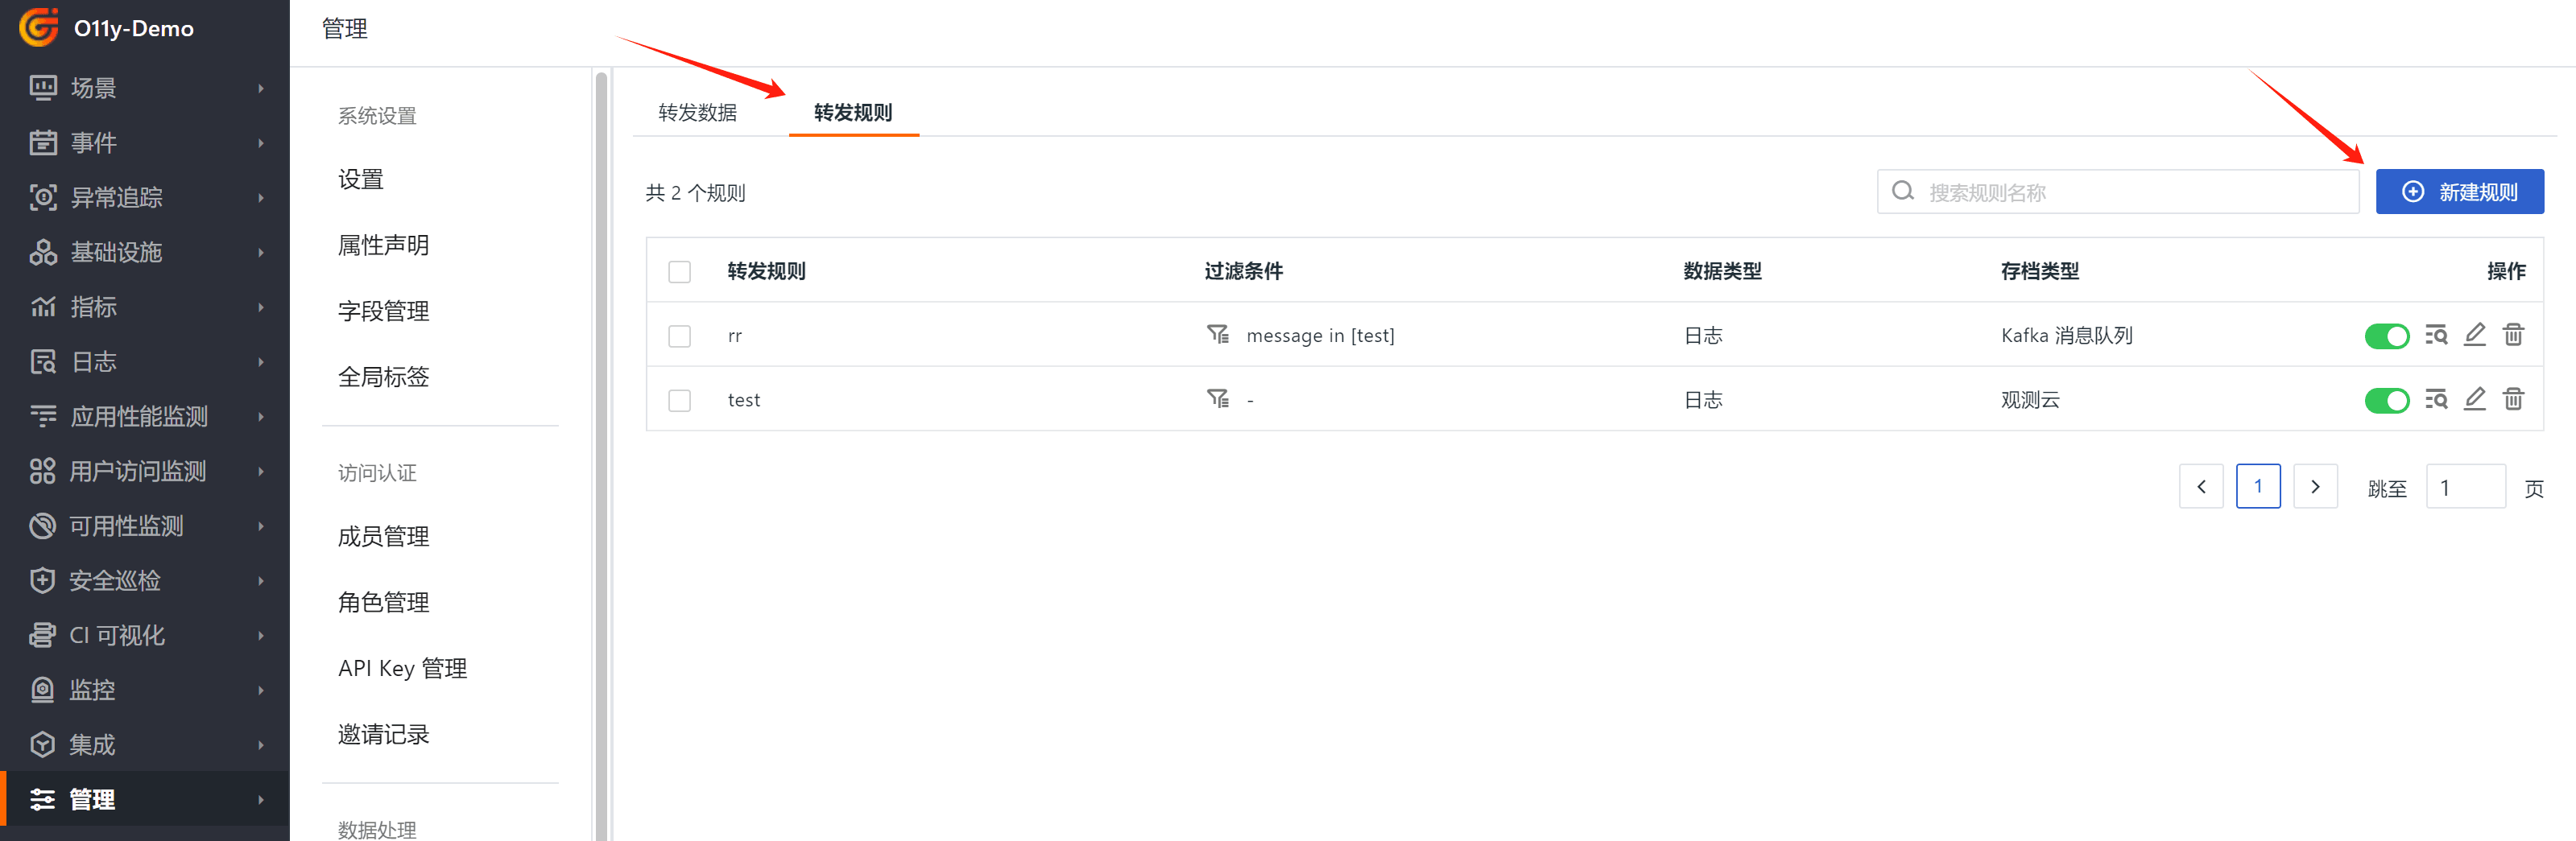Focus the 搜索规则名称 search field
The image size is (2576, 841).
pos(2130,192)
